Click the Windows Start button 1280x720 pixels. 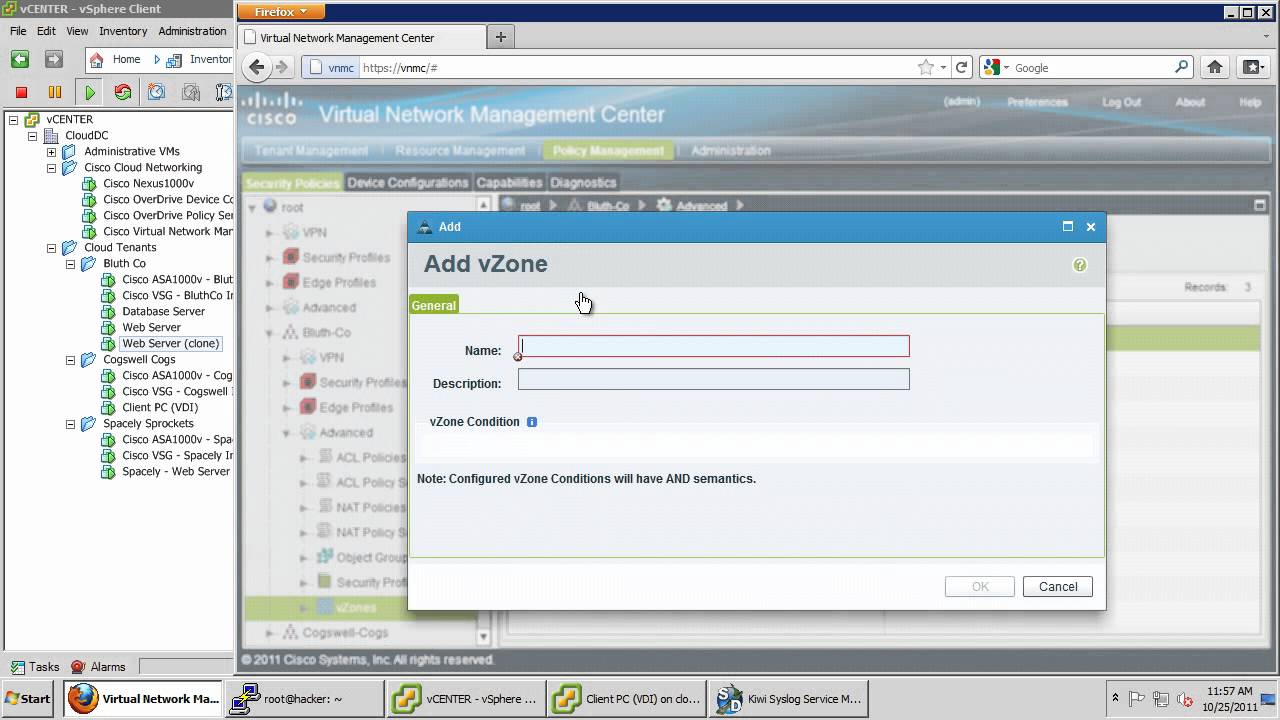[28, 699]
